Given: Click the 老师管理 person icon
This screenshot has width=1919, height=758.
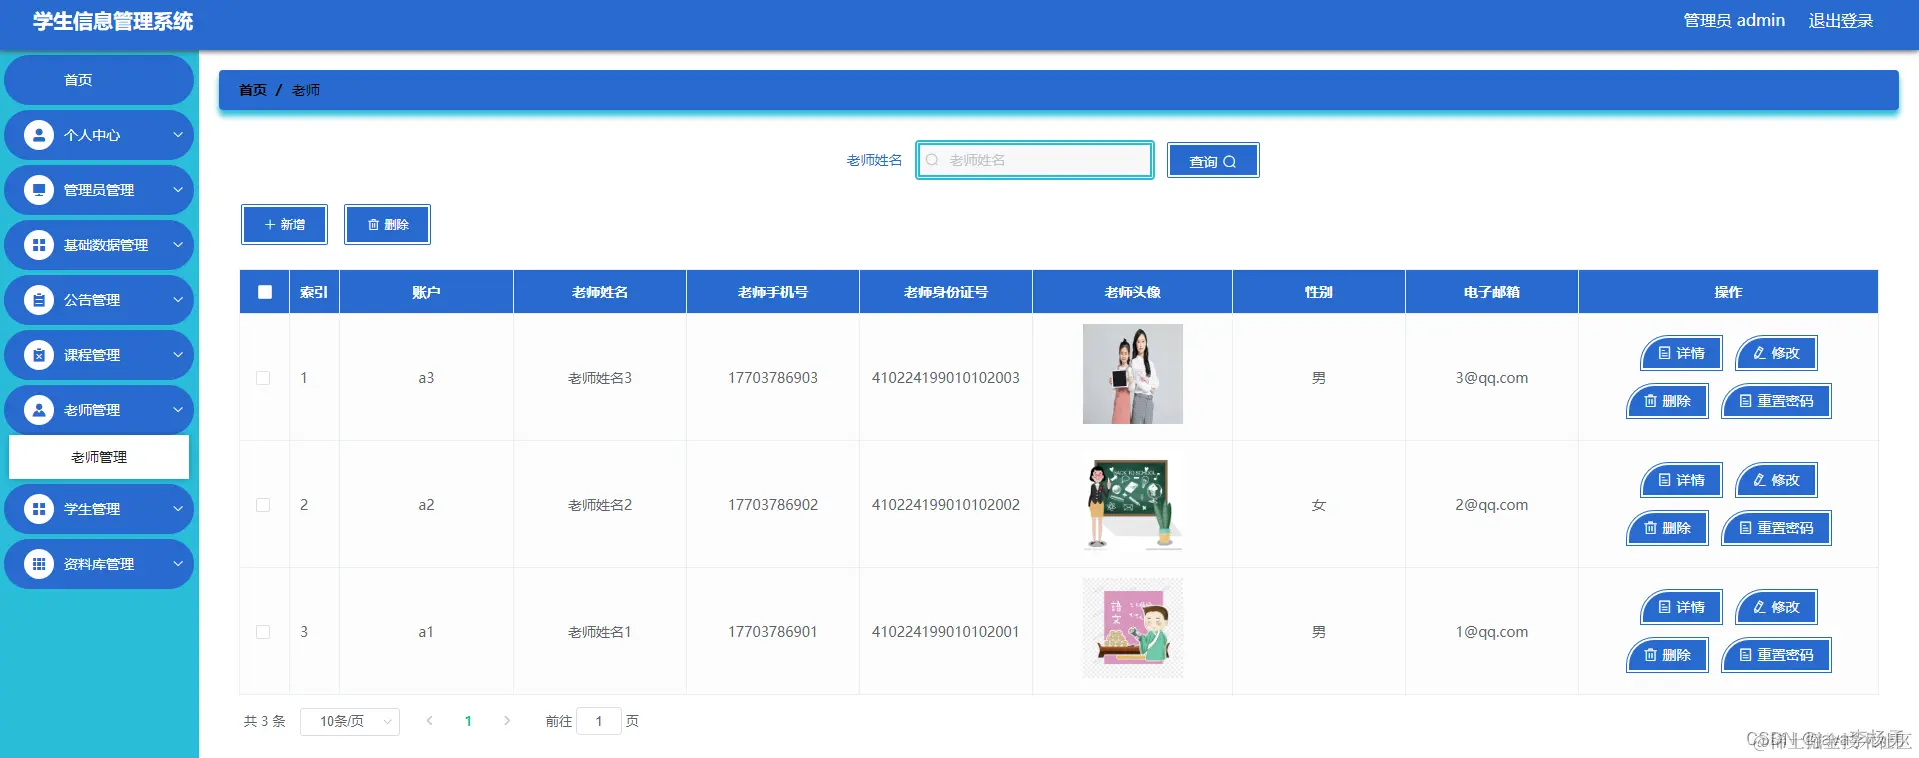Looking at the screenshot, I should [39, 410].
